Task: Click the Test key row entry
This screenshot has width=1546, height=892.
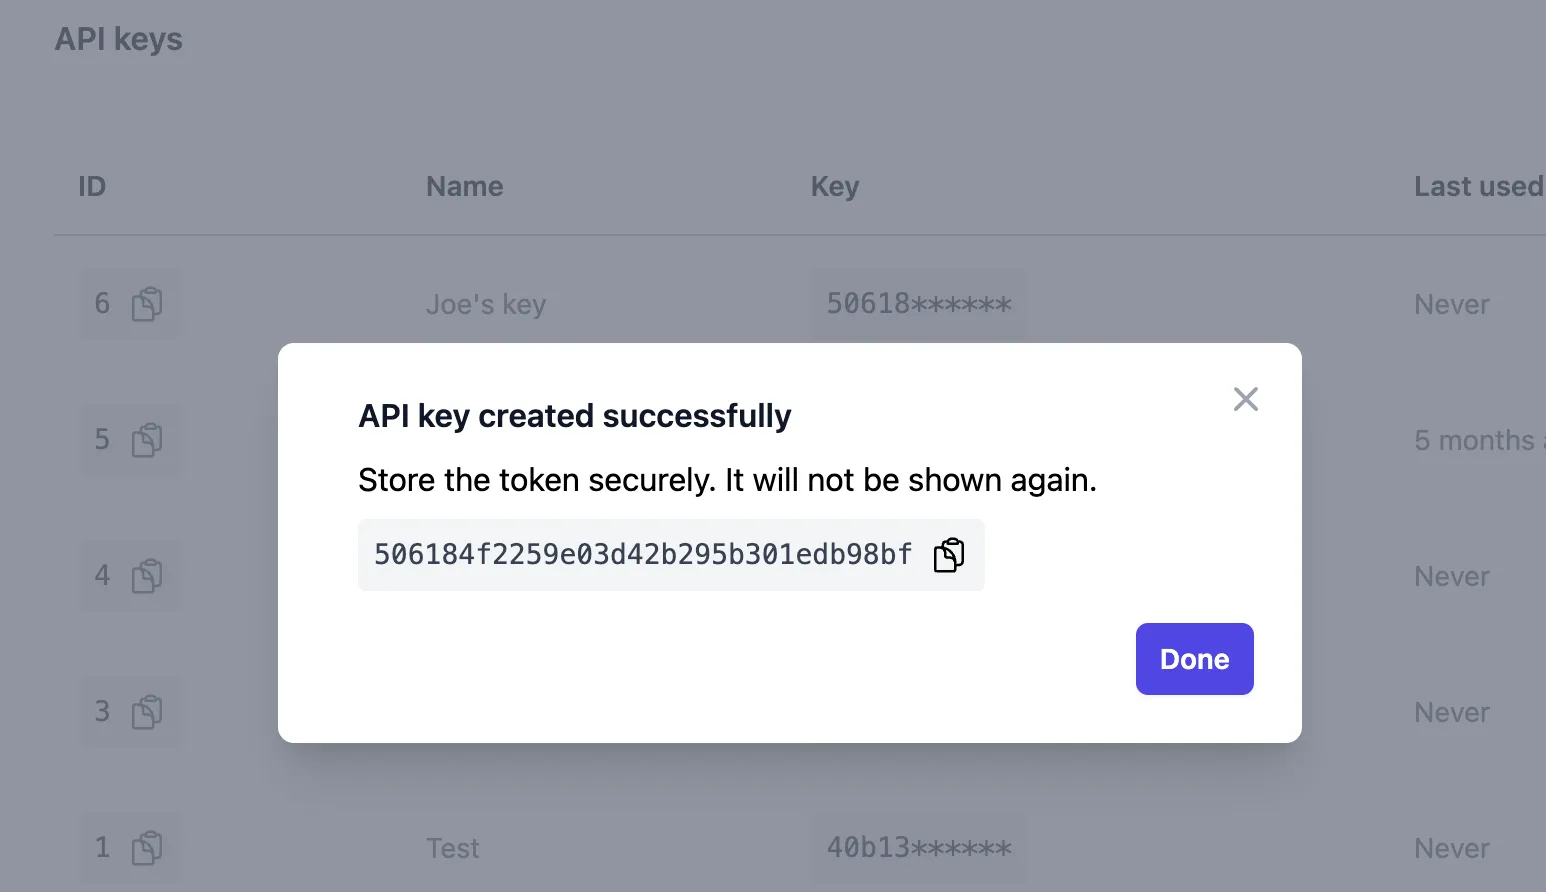Action: 452,847
